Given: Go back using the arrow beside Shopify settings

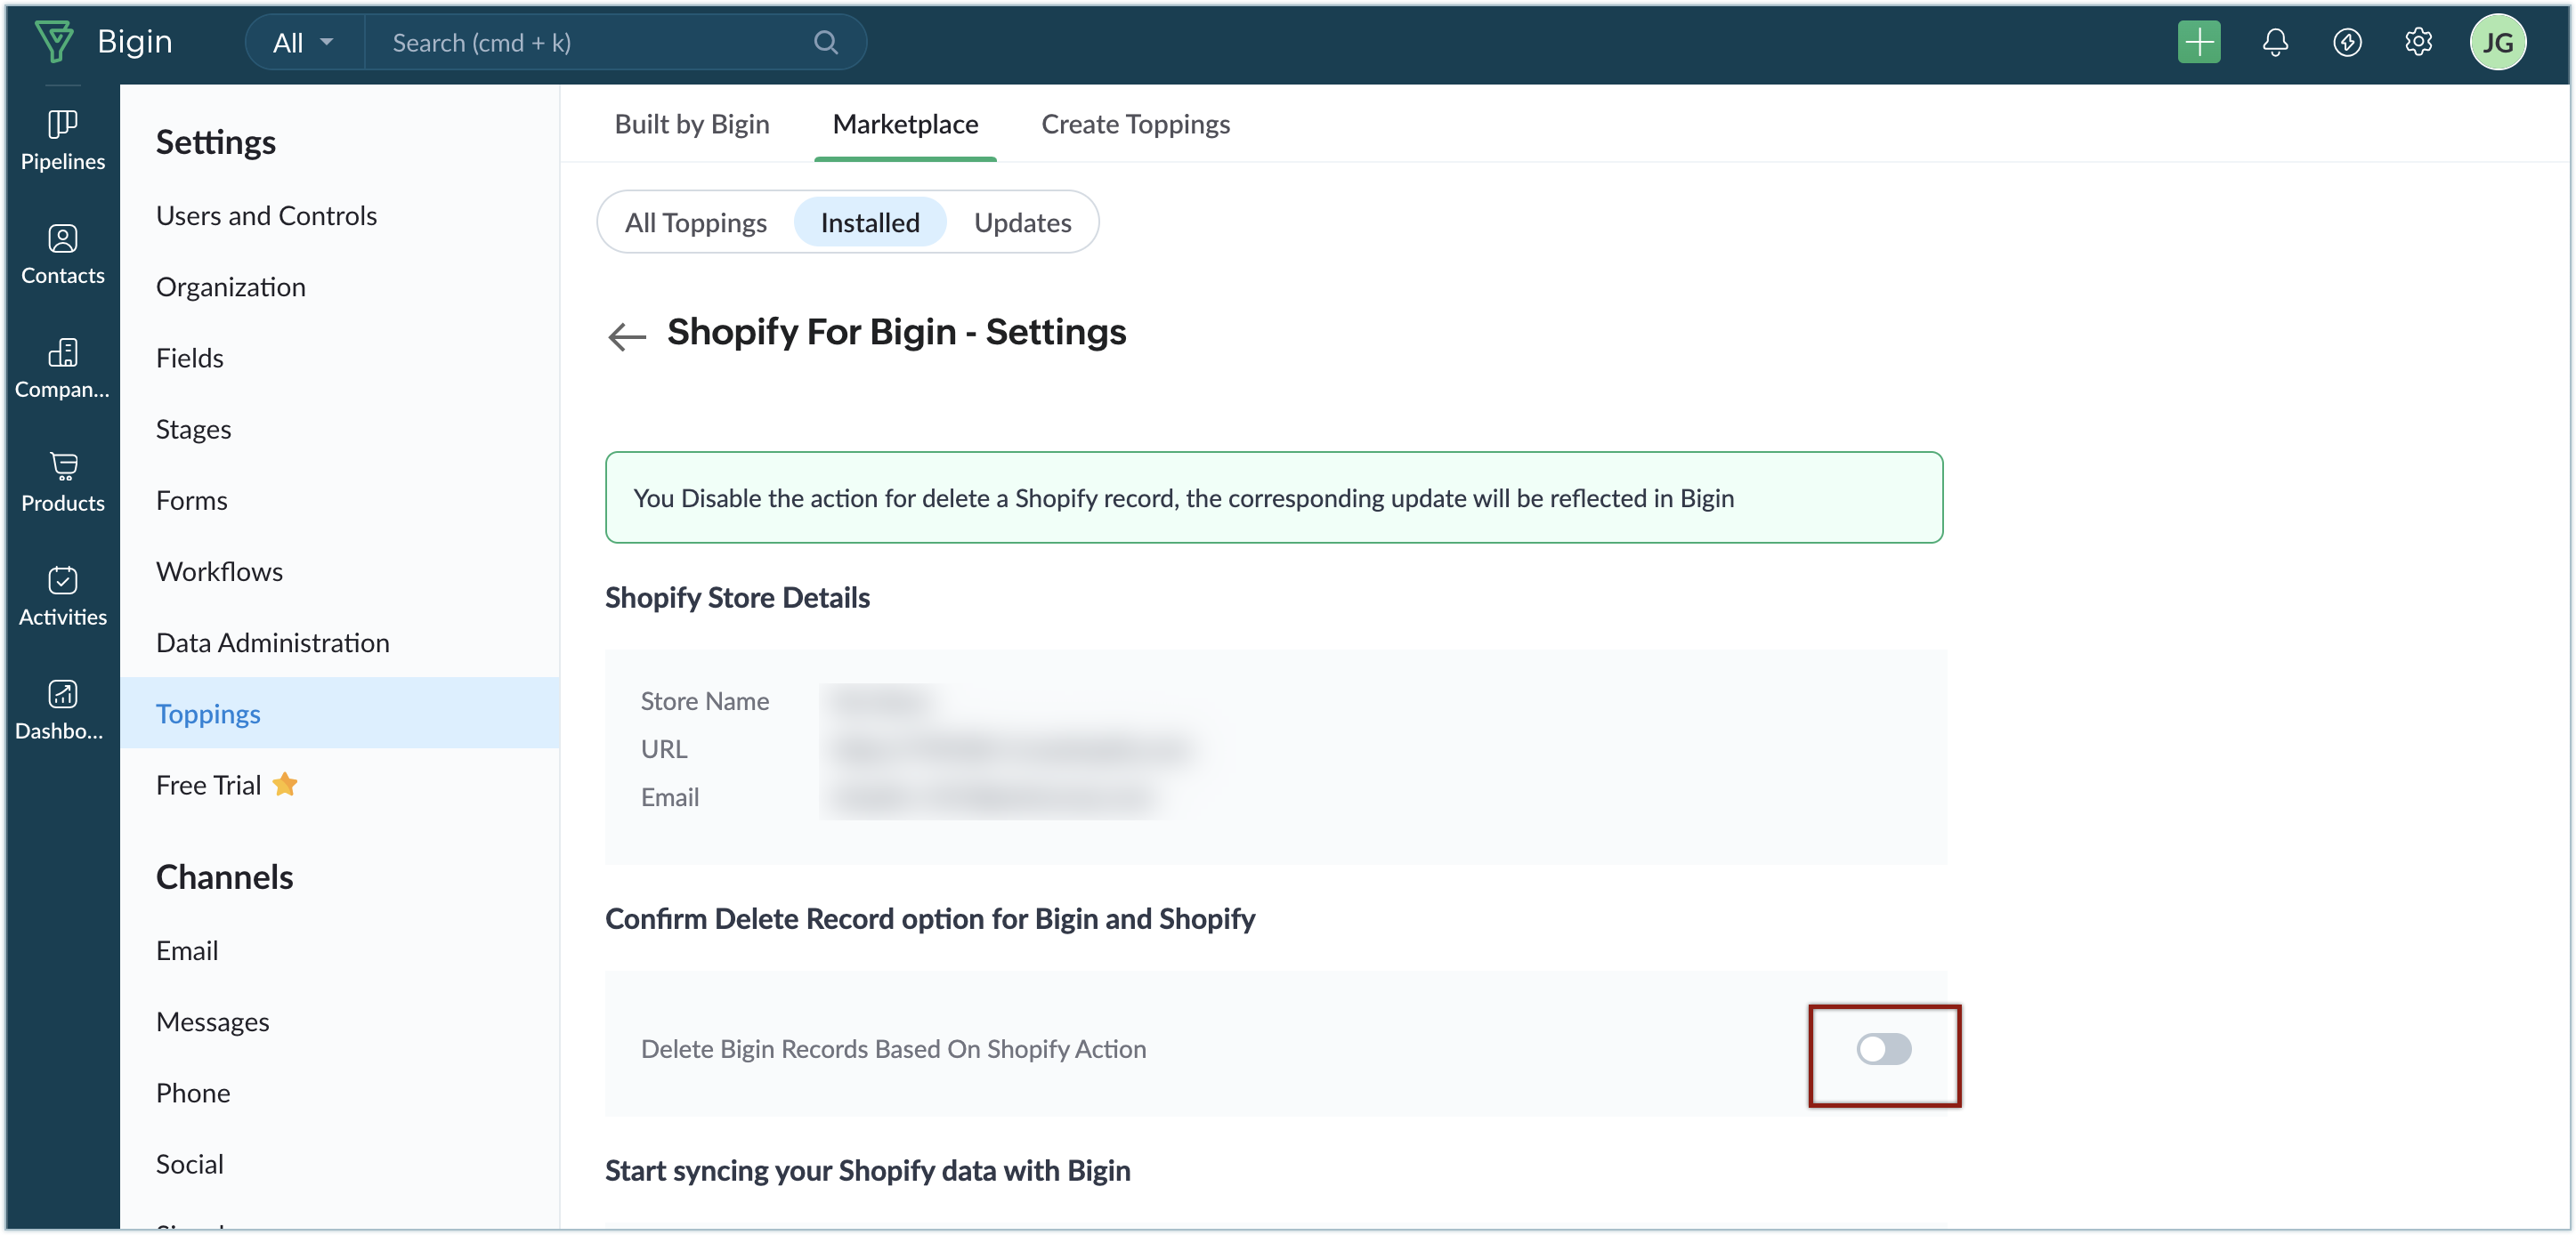Looking at the screenshot, I should (x=627, y=336).
